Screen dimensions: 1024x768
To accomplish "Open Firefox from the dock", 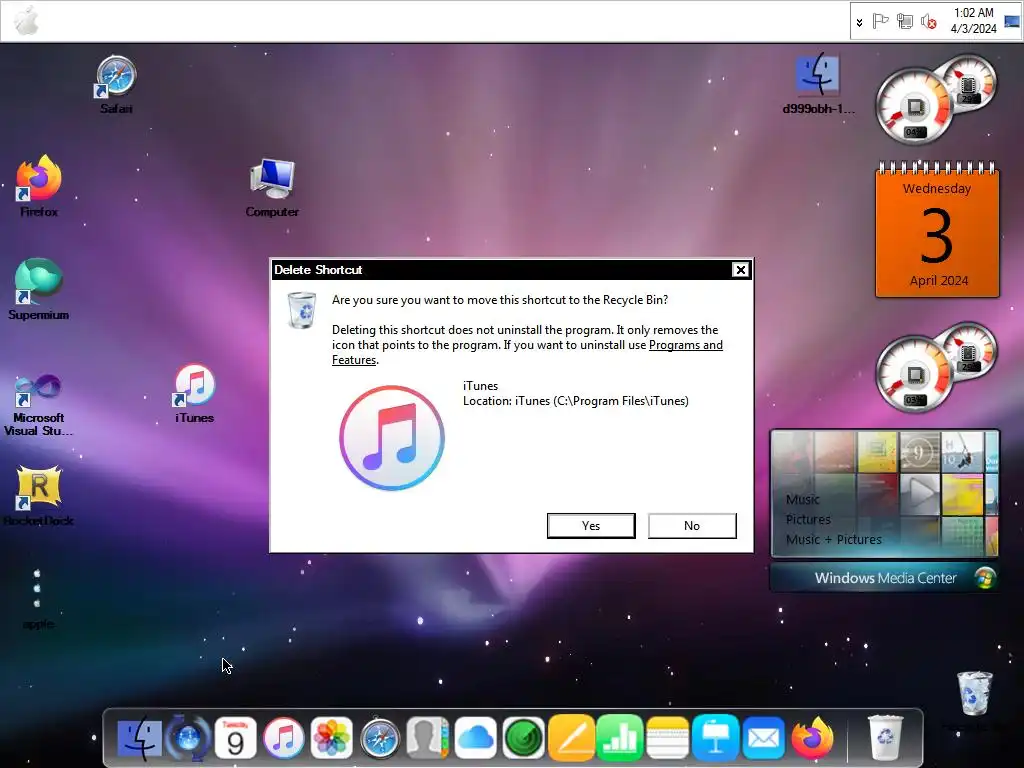I will (812, 739).
